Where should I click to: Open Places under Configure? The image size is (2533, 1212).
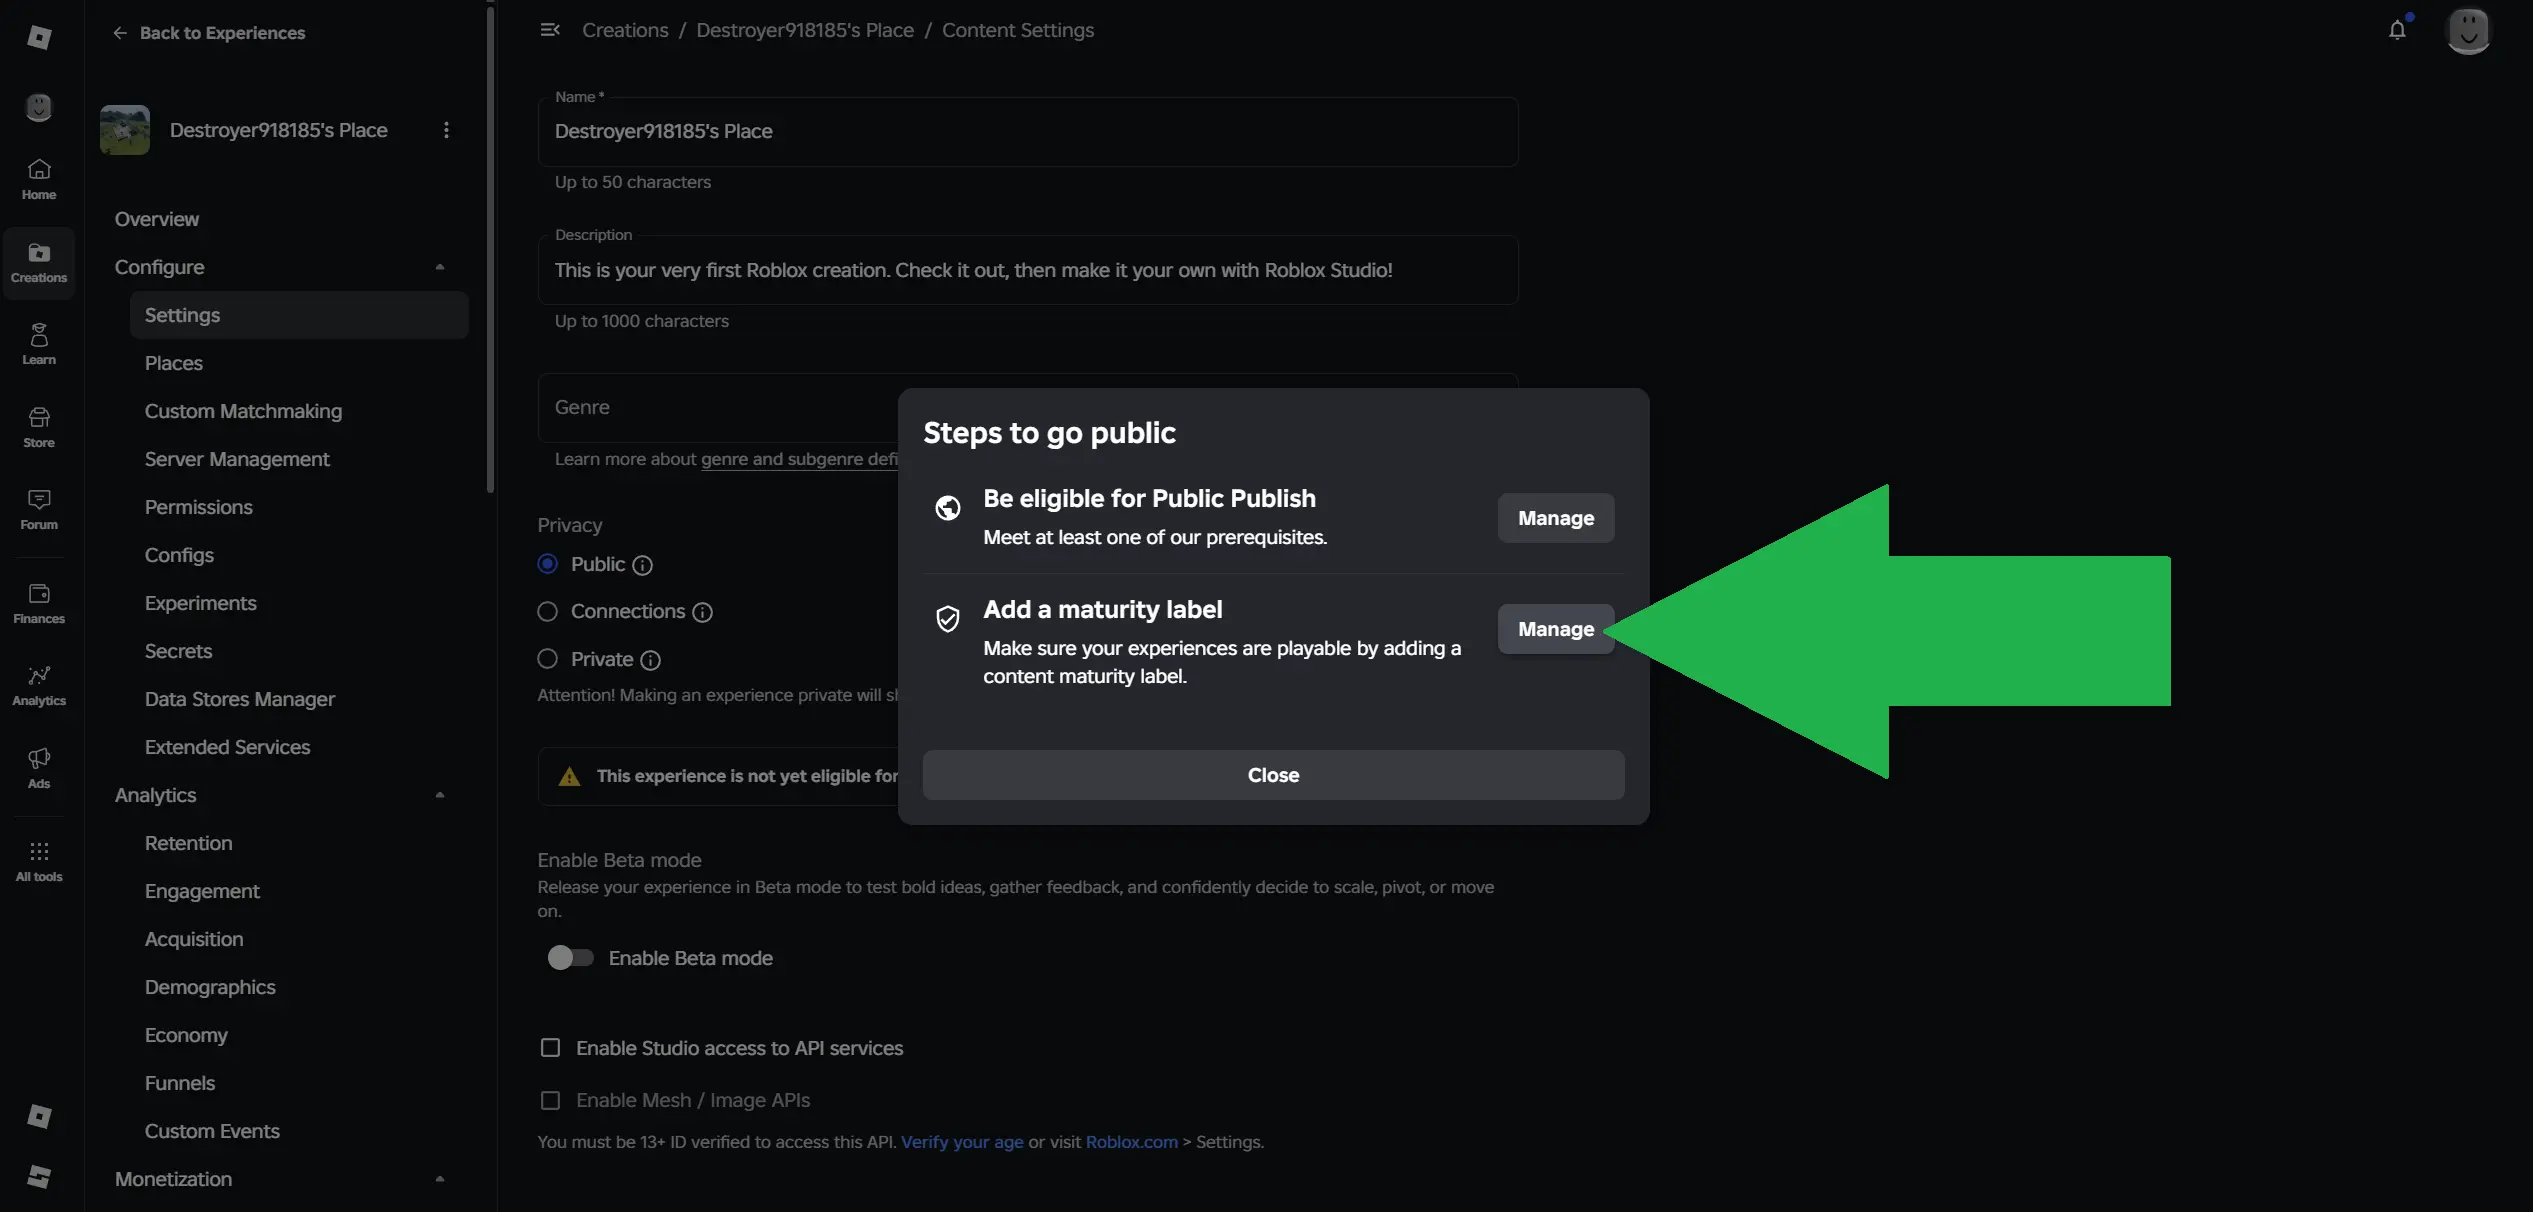pyautogui.click(x=174, y=363)
